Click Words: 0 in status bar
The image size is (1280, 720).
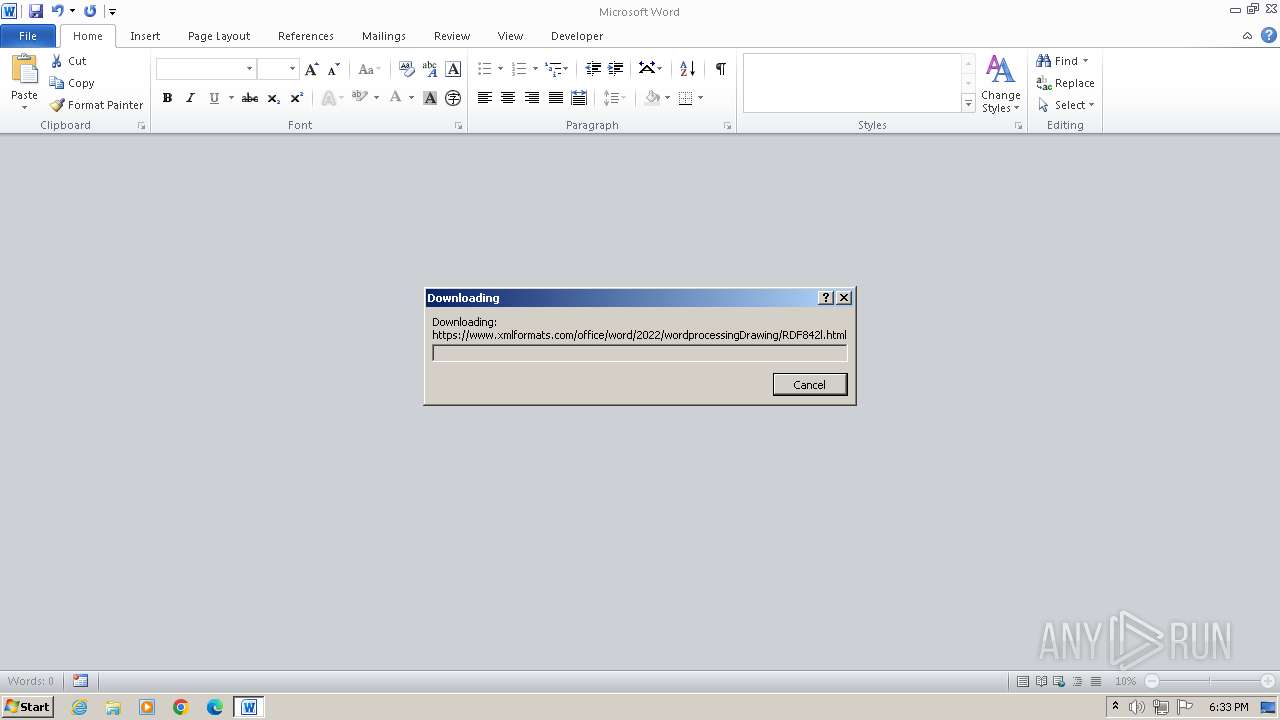[x=31, y=681]
